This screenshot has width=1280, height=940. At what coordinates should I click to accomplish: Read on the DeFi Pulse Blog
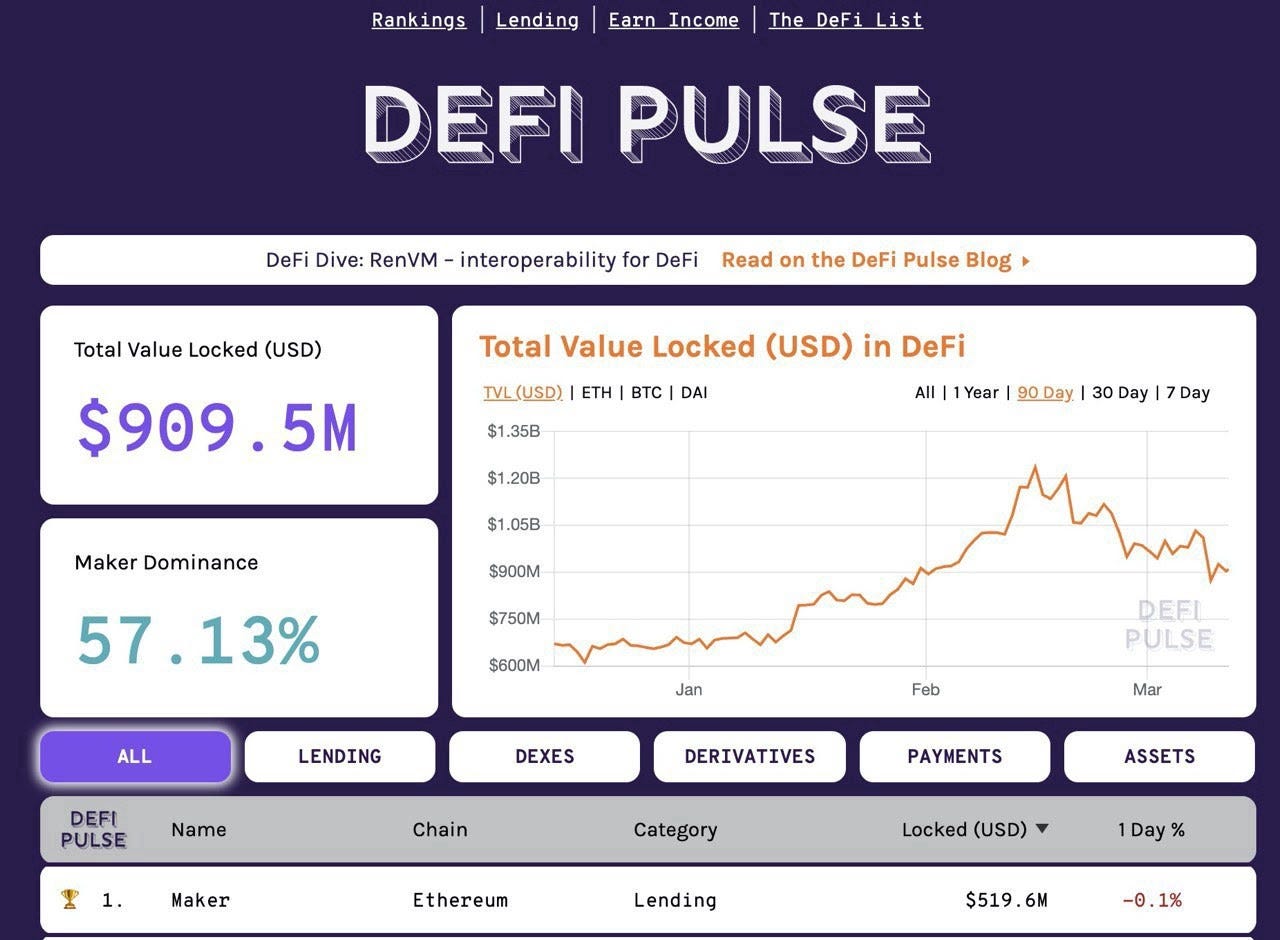(864, 260)
